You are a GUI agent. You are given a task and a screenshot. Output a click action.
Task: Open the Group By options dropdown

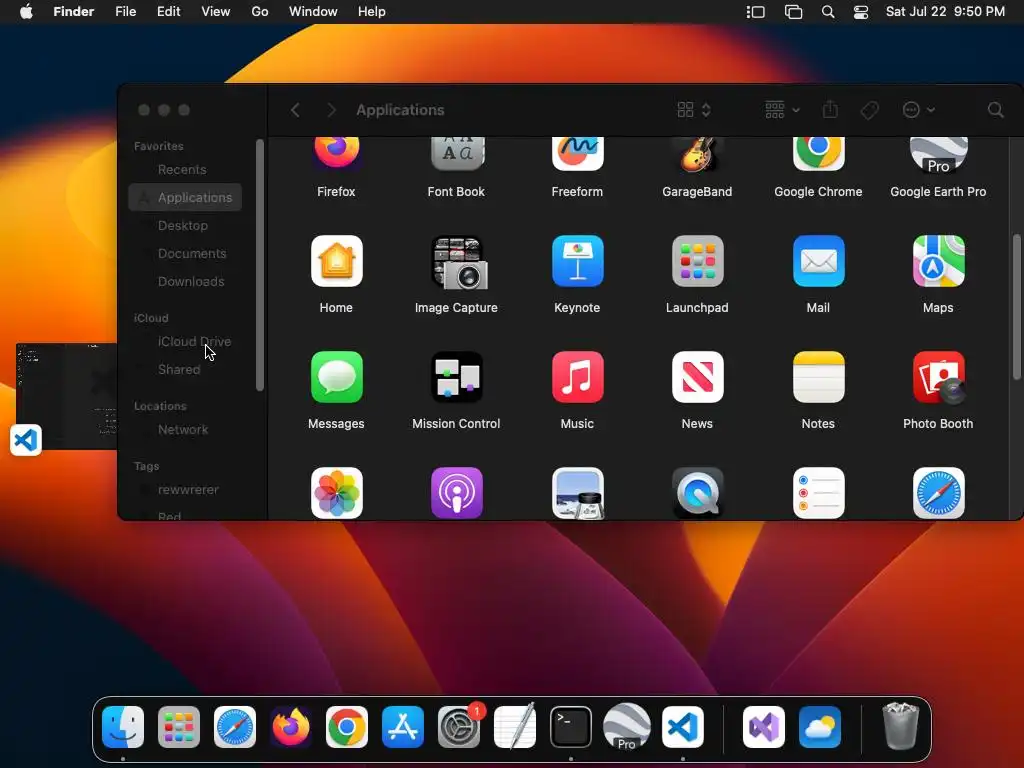(x=782, y=110)
